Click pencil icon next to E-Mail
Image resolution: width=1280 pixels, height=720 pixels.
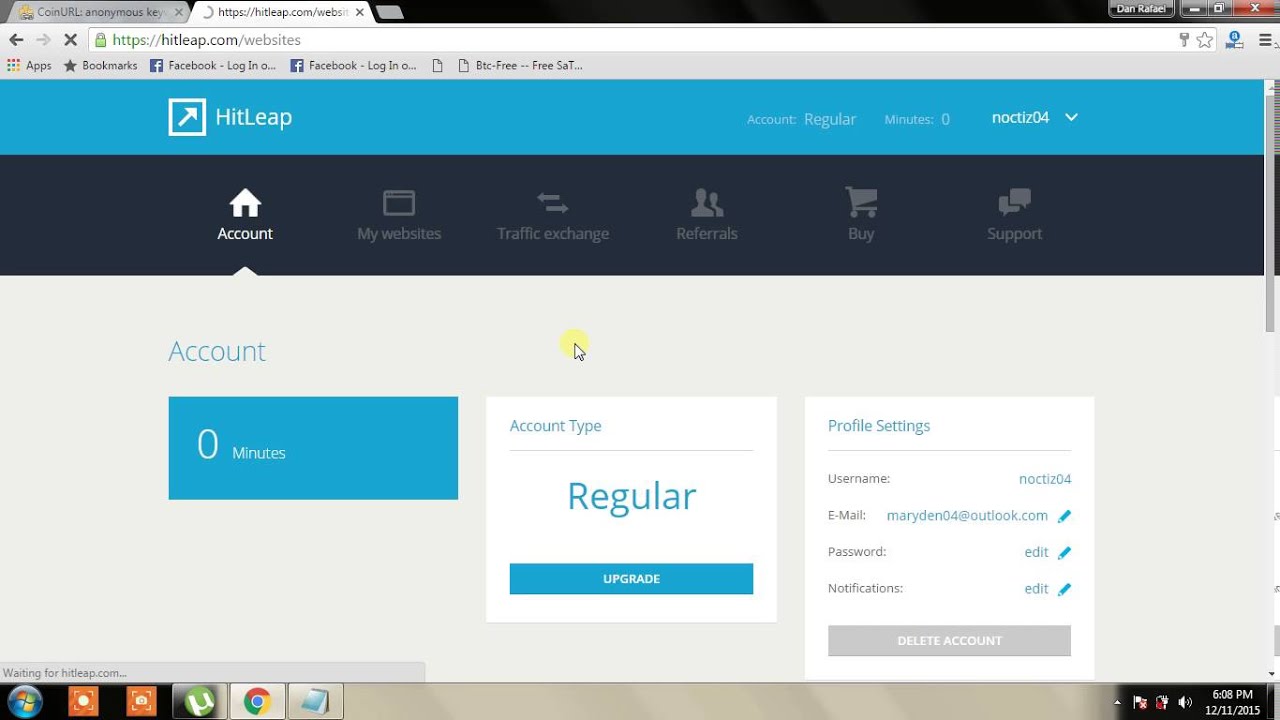click(1064, 516)
